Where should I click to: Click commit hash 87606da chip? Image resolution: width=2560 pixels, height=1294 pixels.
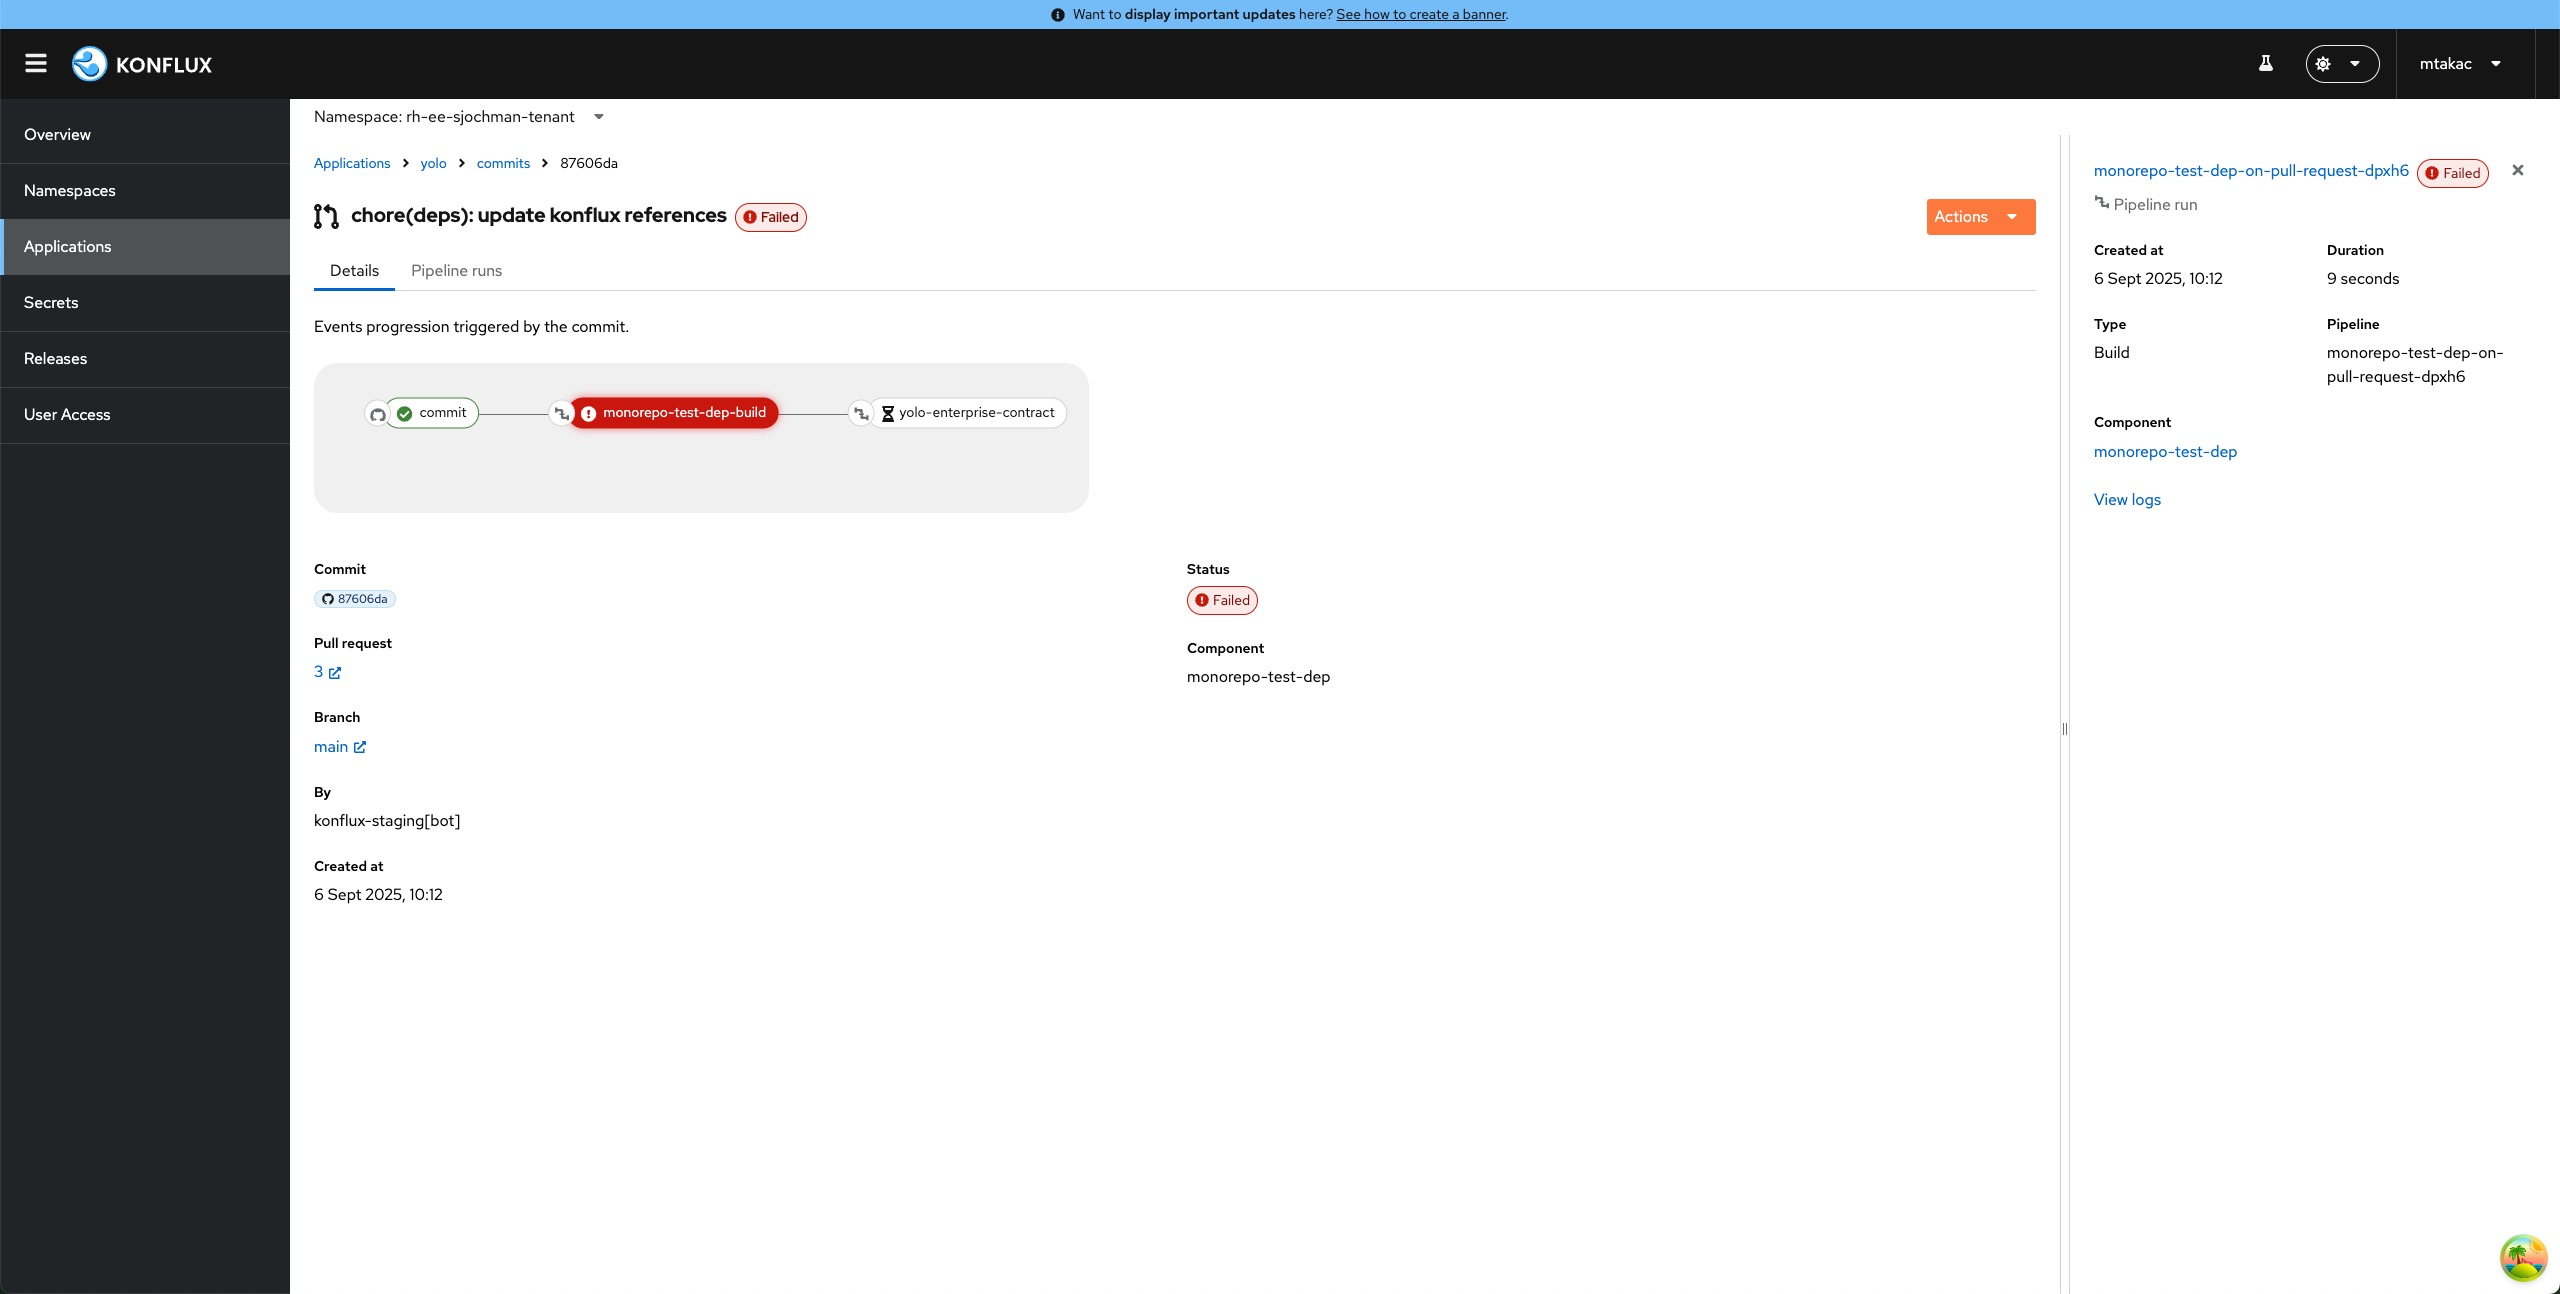[355, 599]
